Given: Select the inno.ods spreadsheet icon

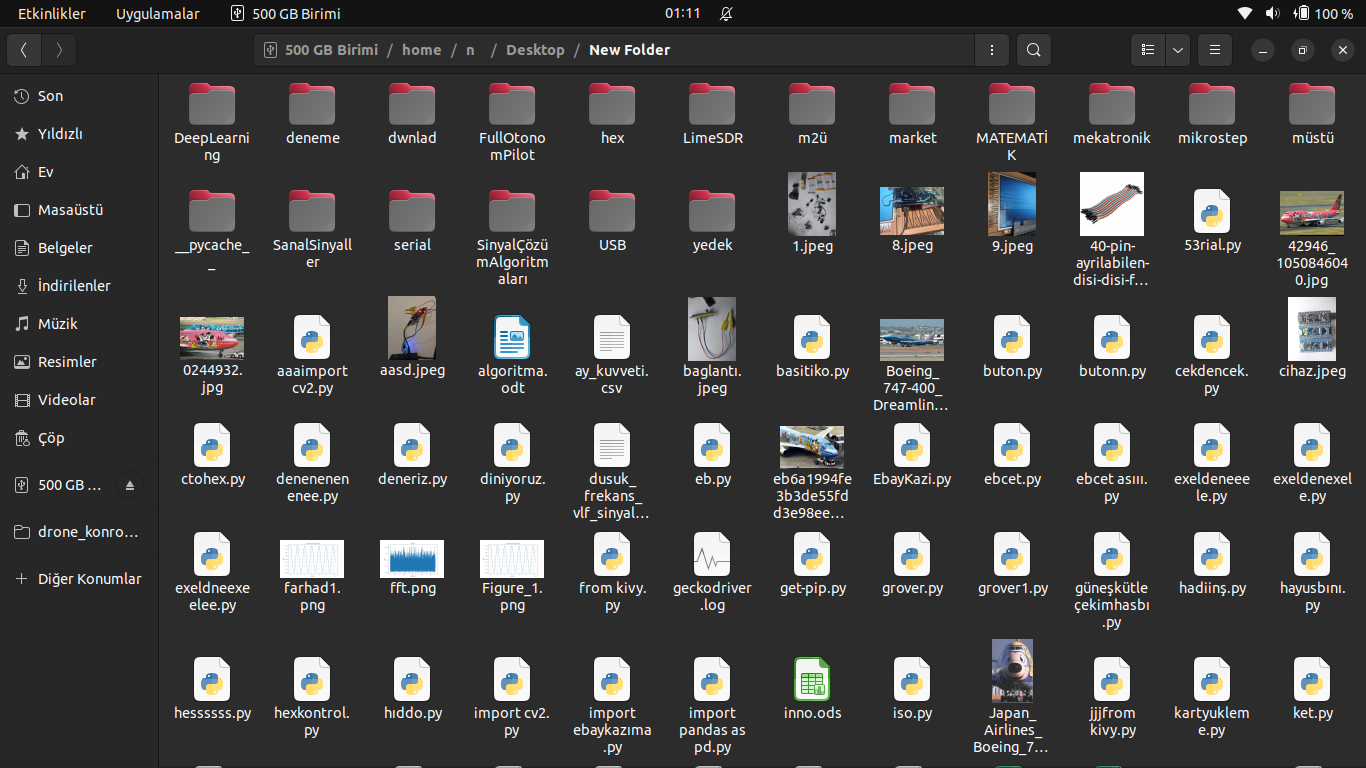Looking at the screenshot, I should click(812, 679).
